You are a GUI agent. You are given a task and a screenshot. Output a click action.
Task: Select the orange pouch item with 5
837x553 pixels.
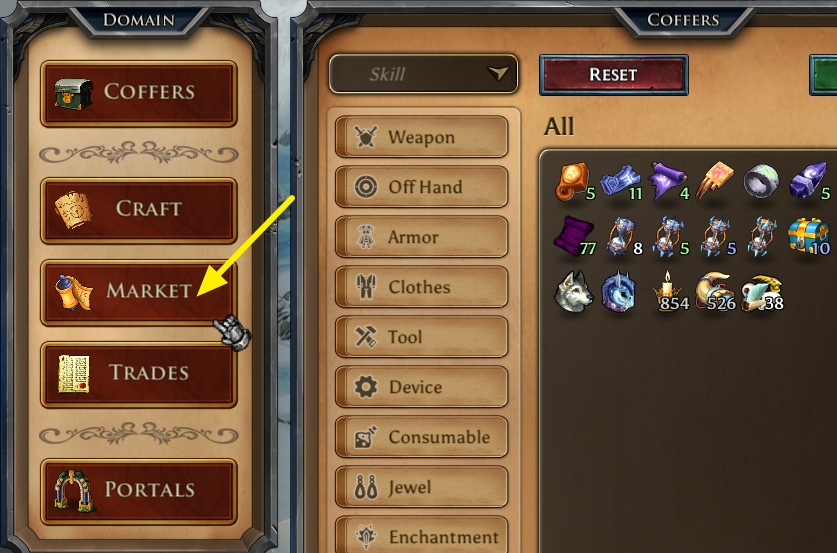pyautogui.click(x=574, y=181)
